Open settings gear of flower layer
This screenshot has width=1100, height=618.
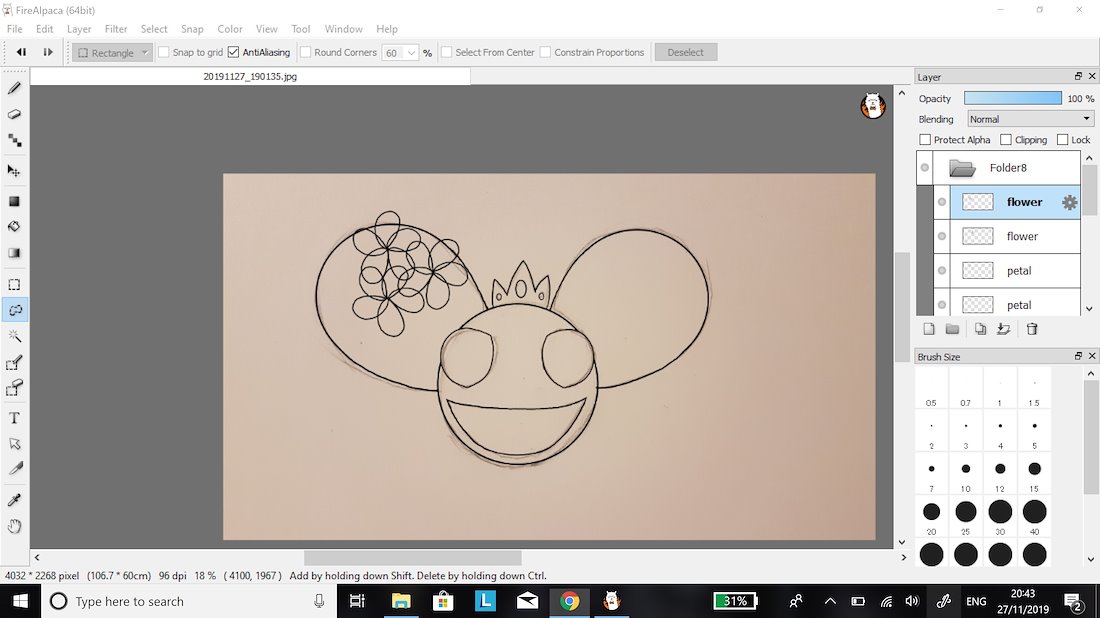1069,203
